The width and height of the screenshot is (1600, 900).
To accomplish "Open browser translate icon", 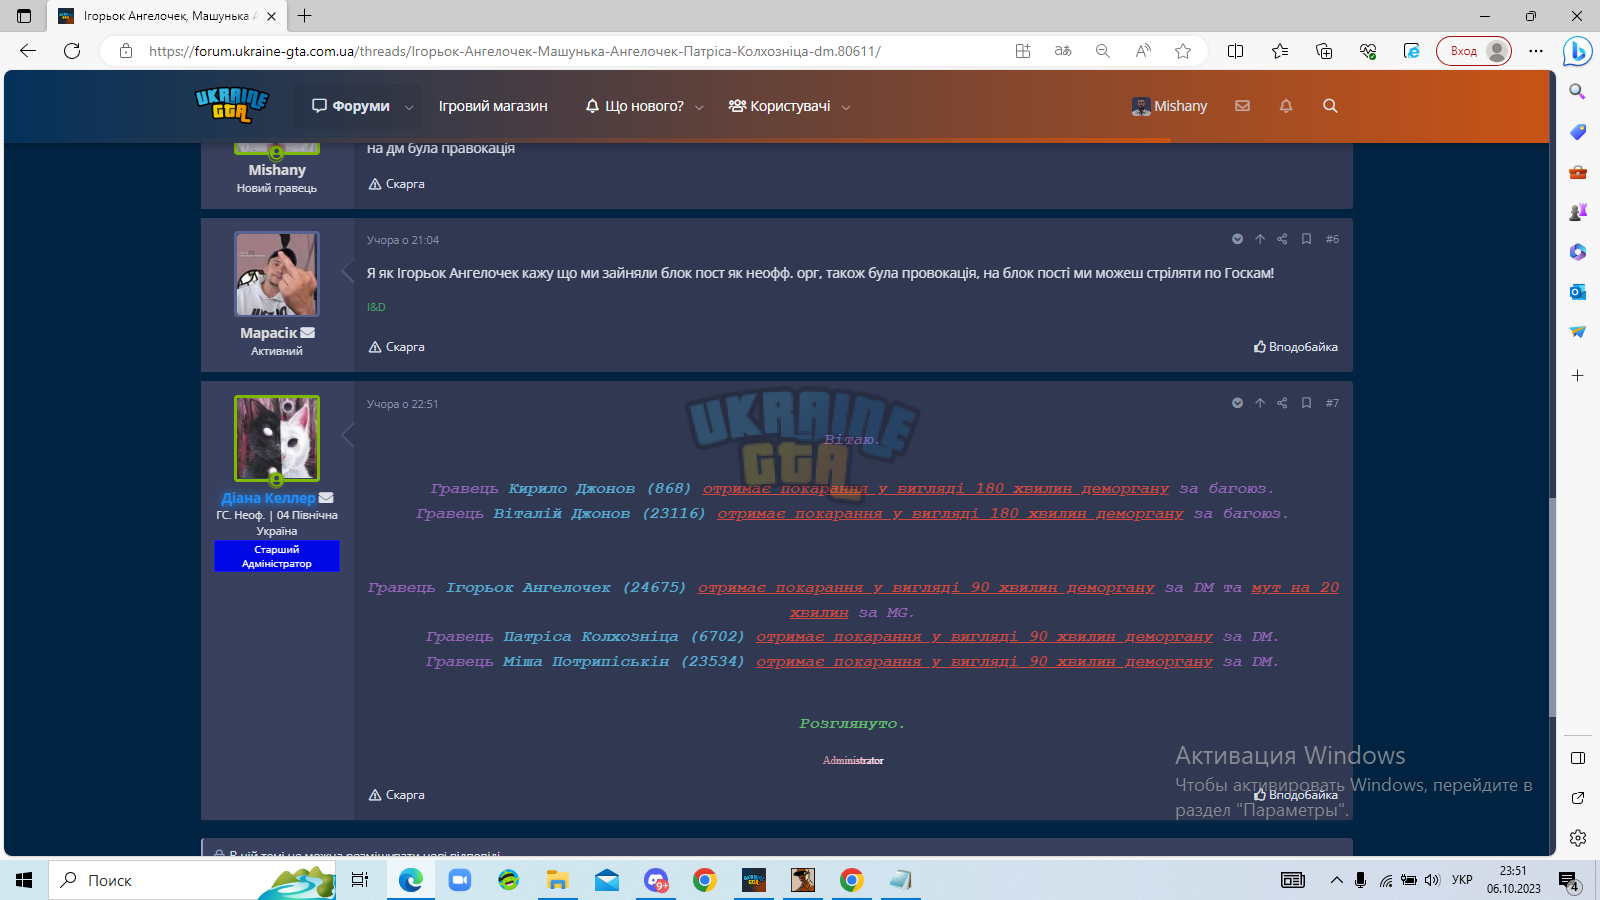I will point(1063,51).
